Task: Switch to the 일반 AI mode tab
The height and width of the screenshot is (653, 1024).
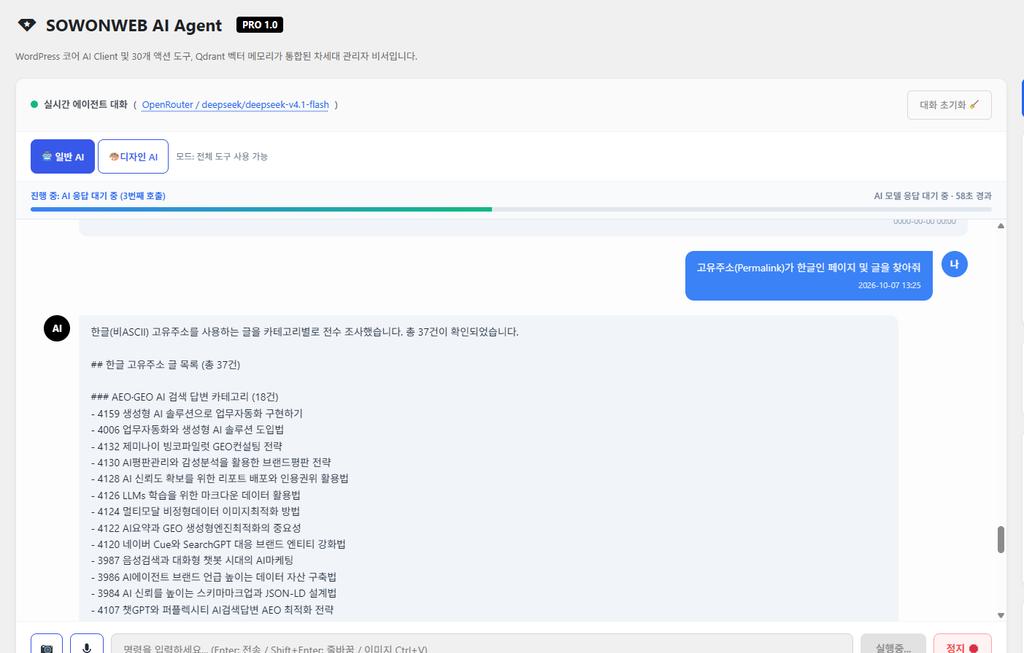Action: 63,157
